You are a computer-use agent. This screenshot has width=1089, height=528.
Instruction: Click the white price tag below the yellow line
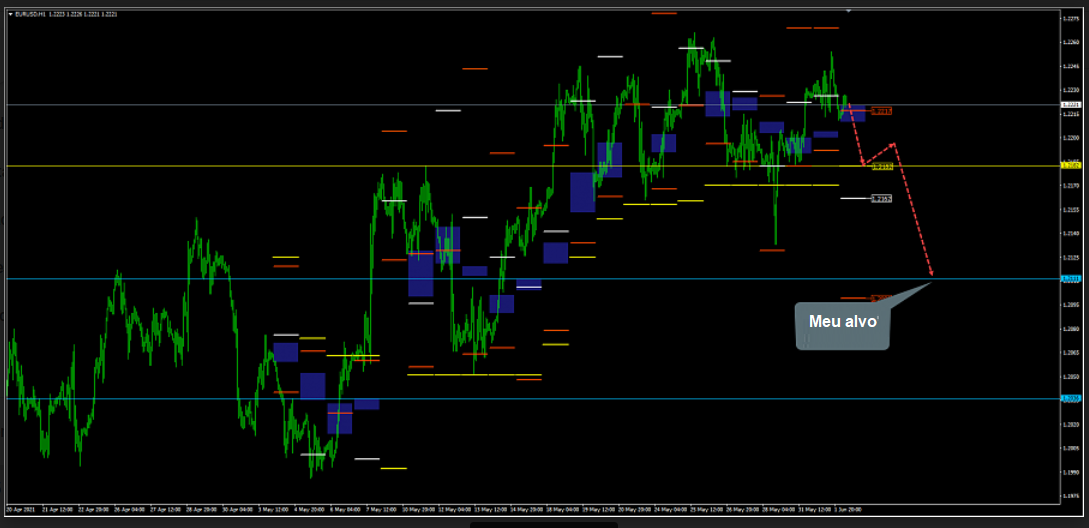[881, 198]
